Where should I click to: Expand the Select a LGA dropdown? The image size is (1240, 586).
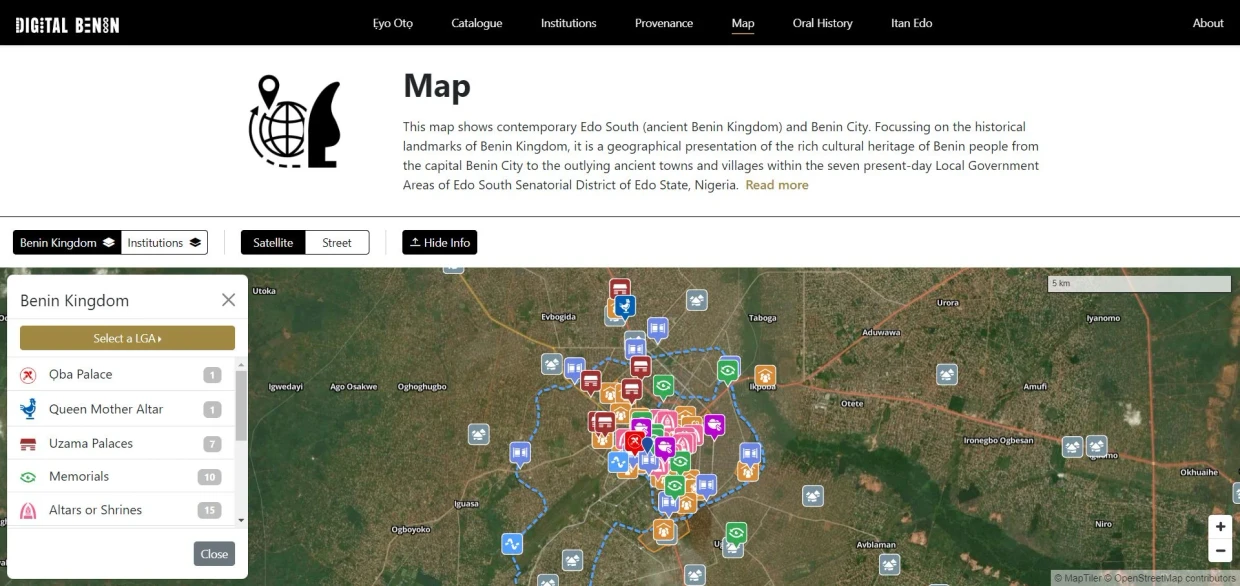point(127,338)
